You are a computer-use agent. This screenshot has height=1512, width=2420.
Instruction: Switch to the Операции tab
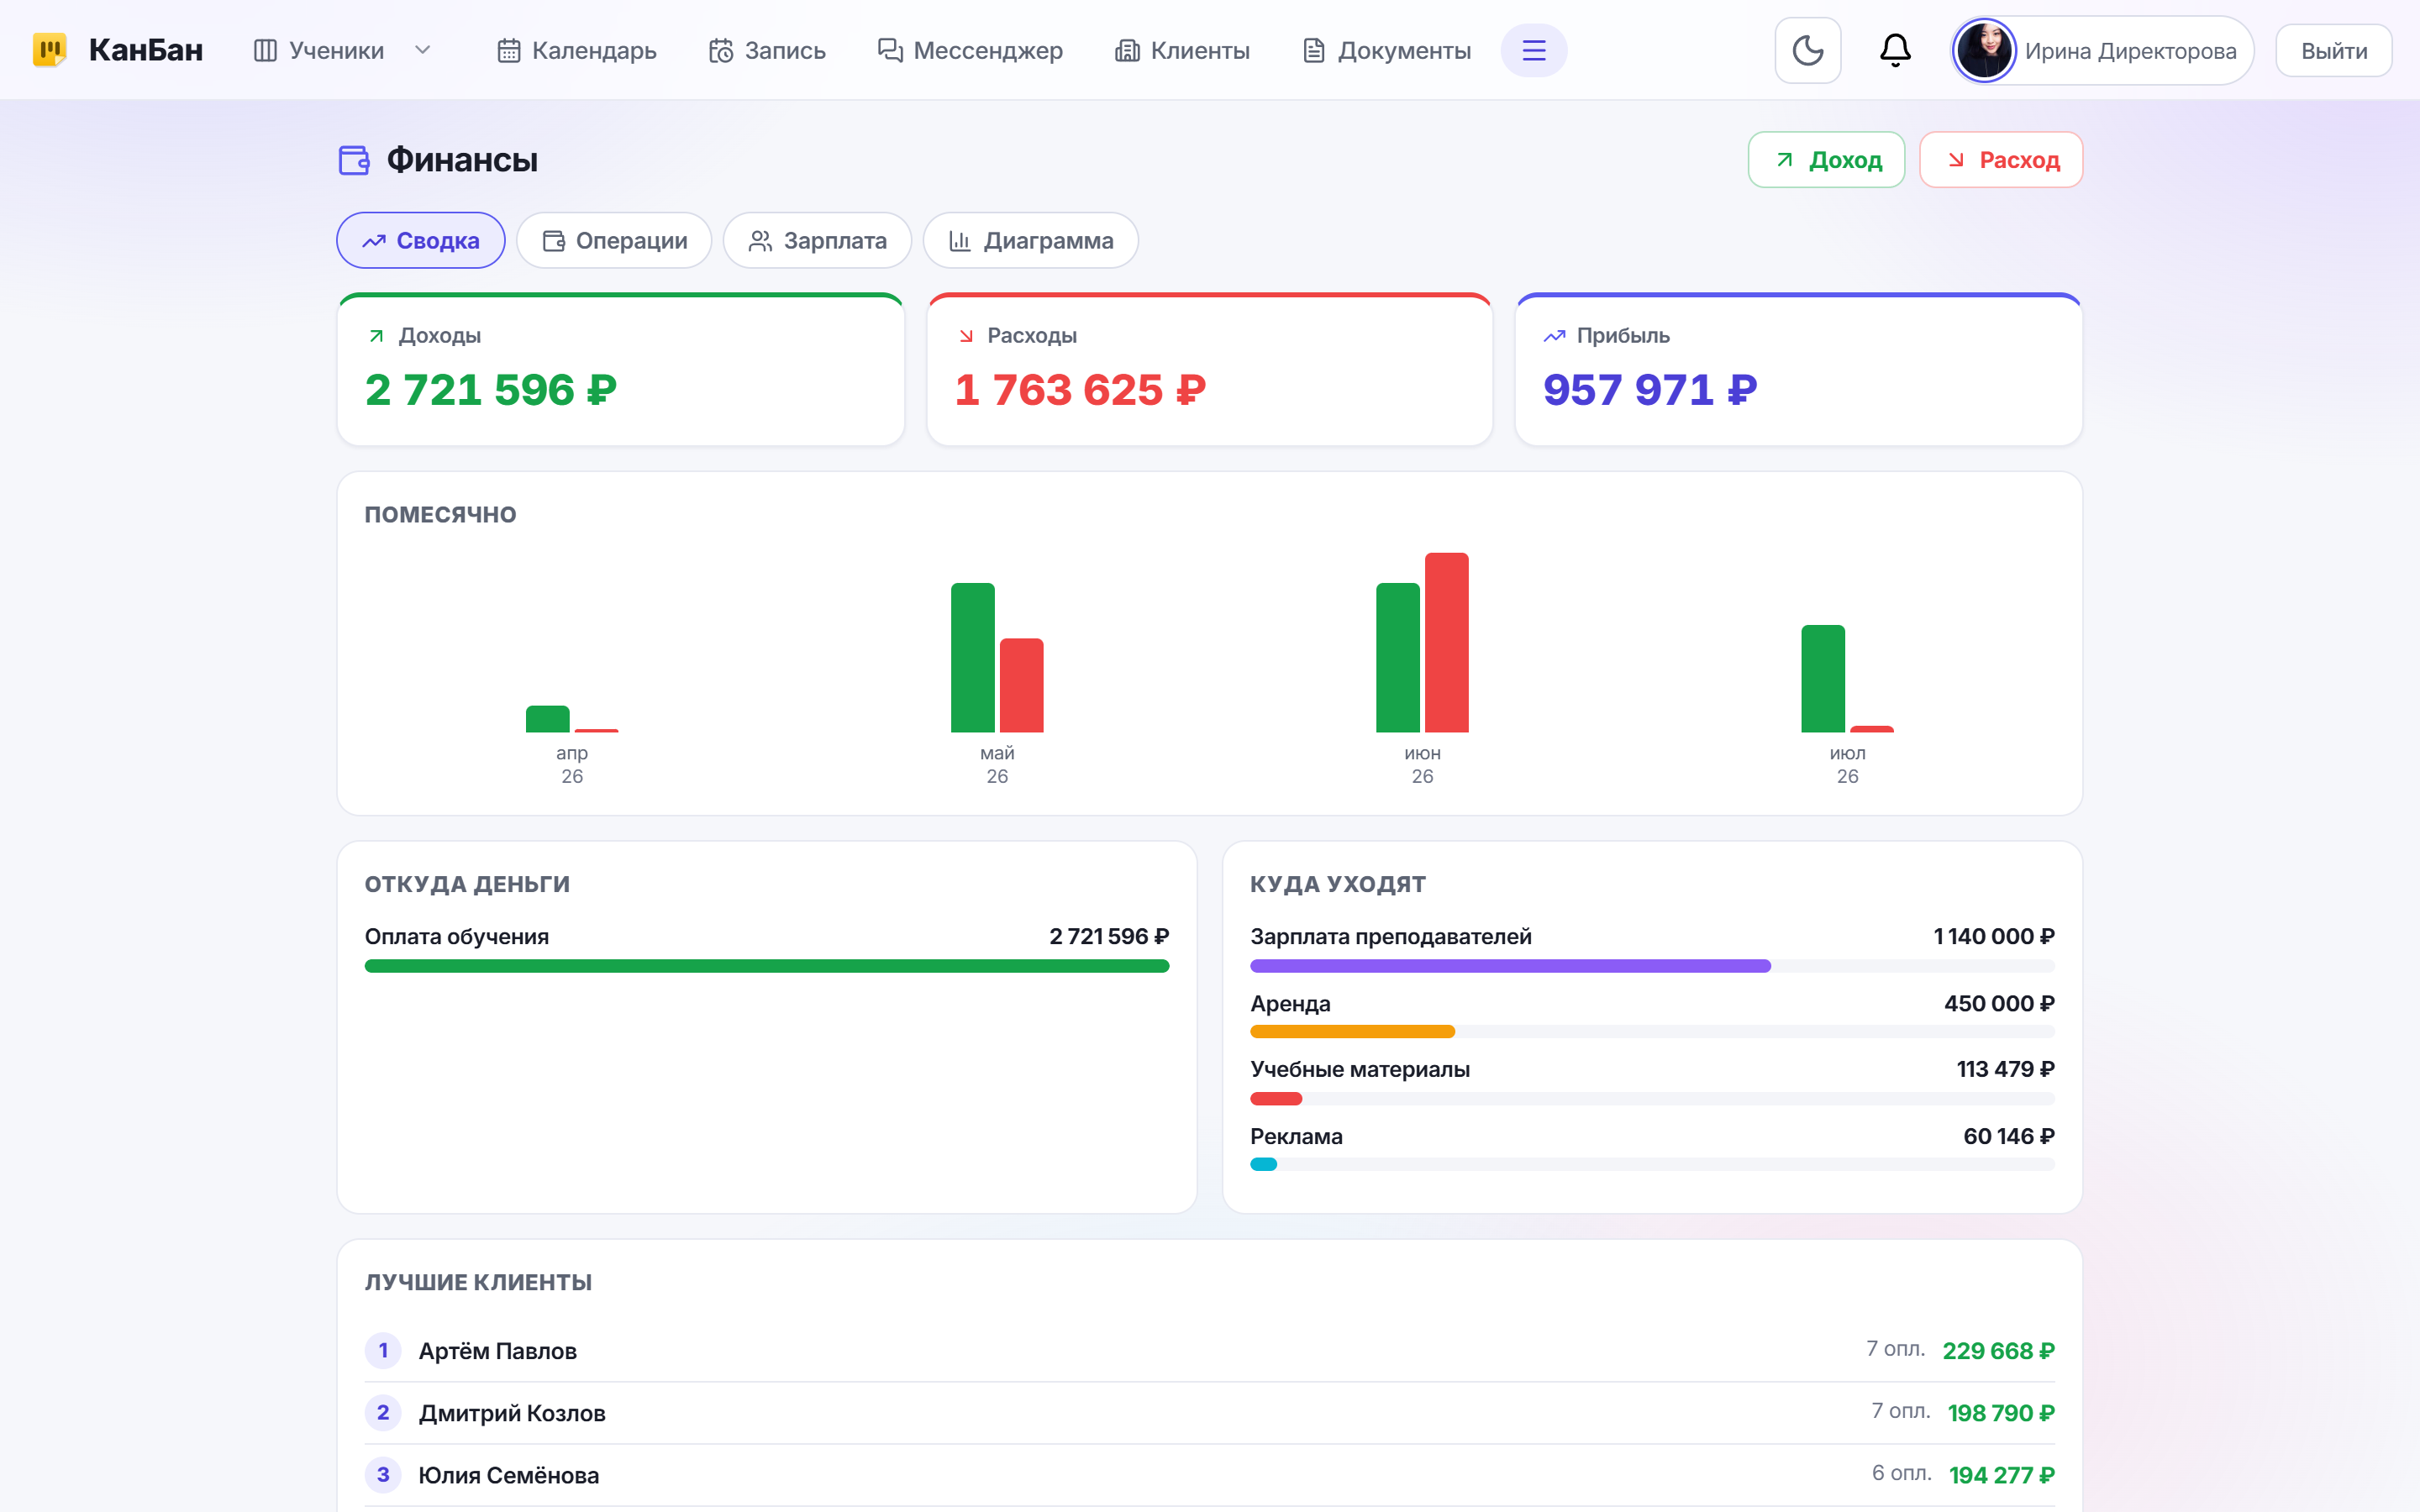pyautogui.click(x=614, y=241)
